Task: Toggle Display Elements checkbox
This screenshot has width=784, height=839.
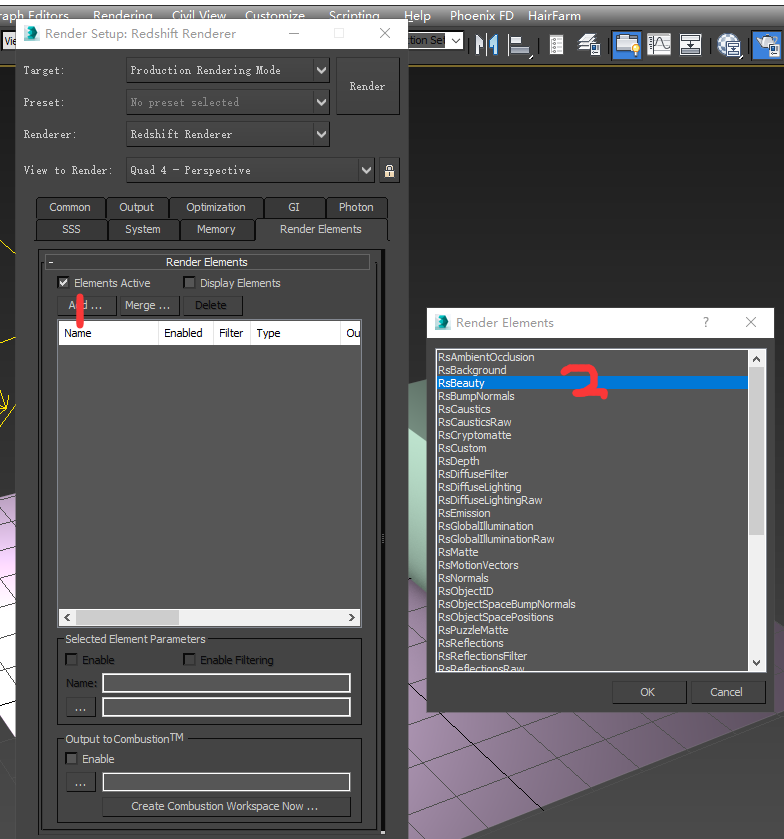Action: click(x=189, y=283)
